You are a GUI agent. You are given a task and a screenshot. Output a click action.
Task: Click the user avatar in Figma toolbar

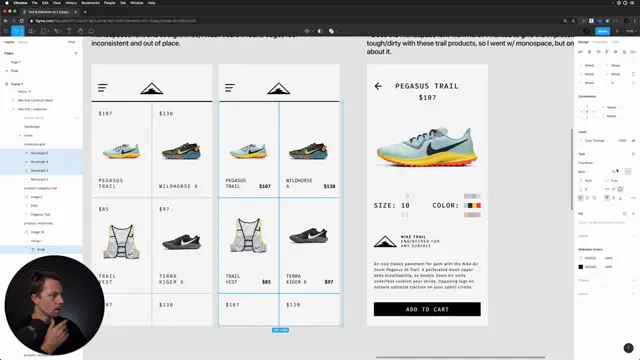coord(587,31)
